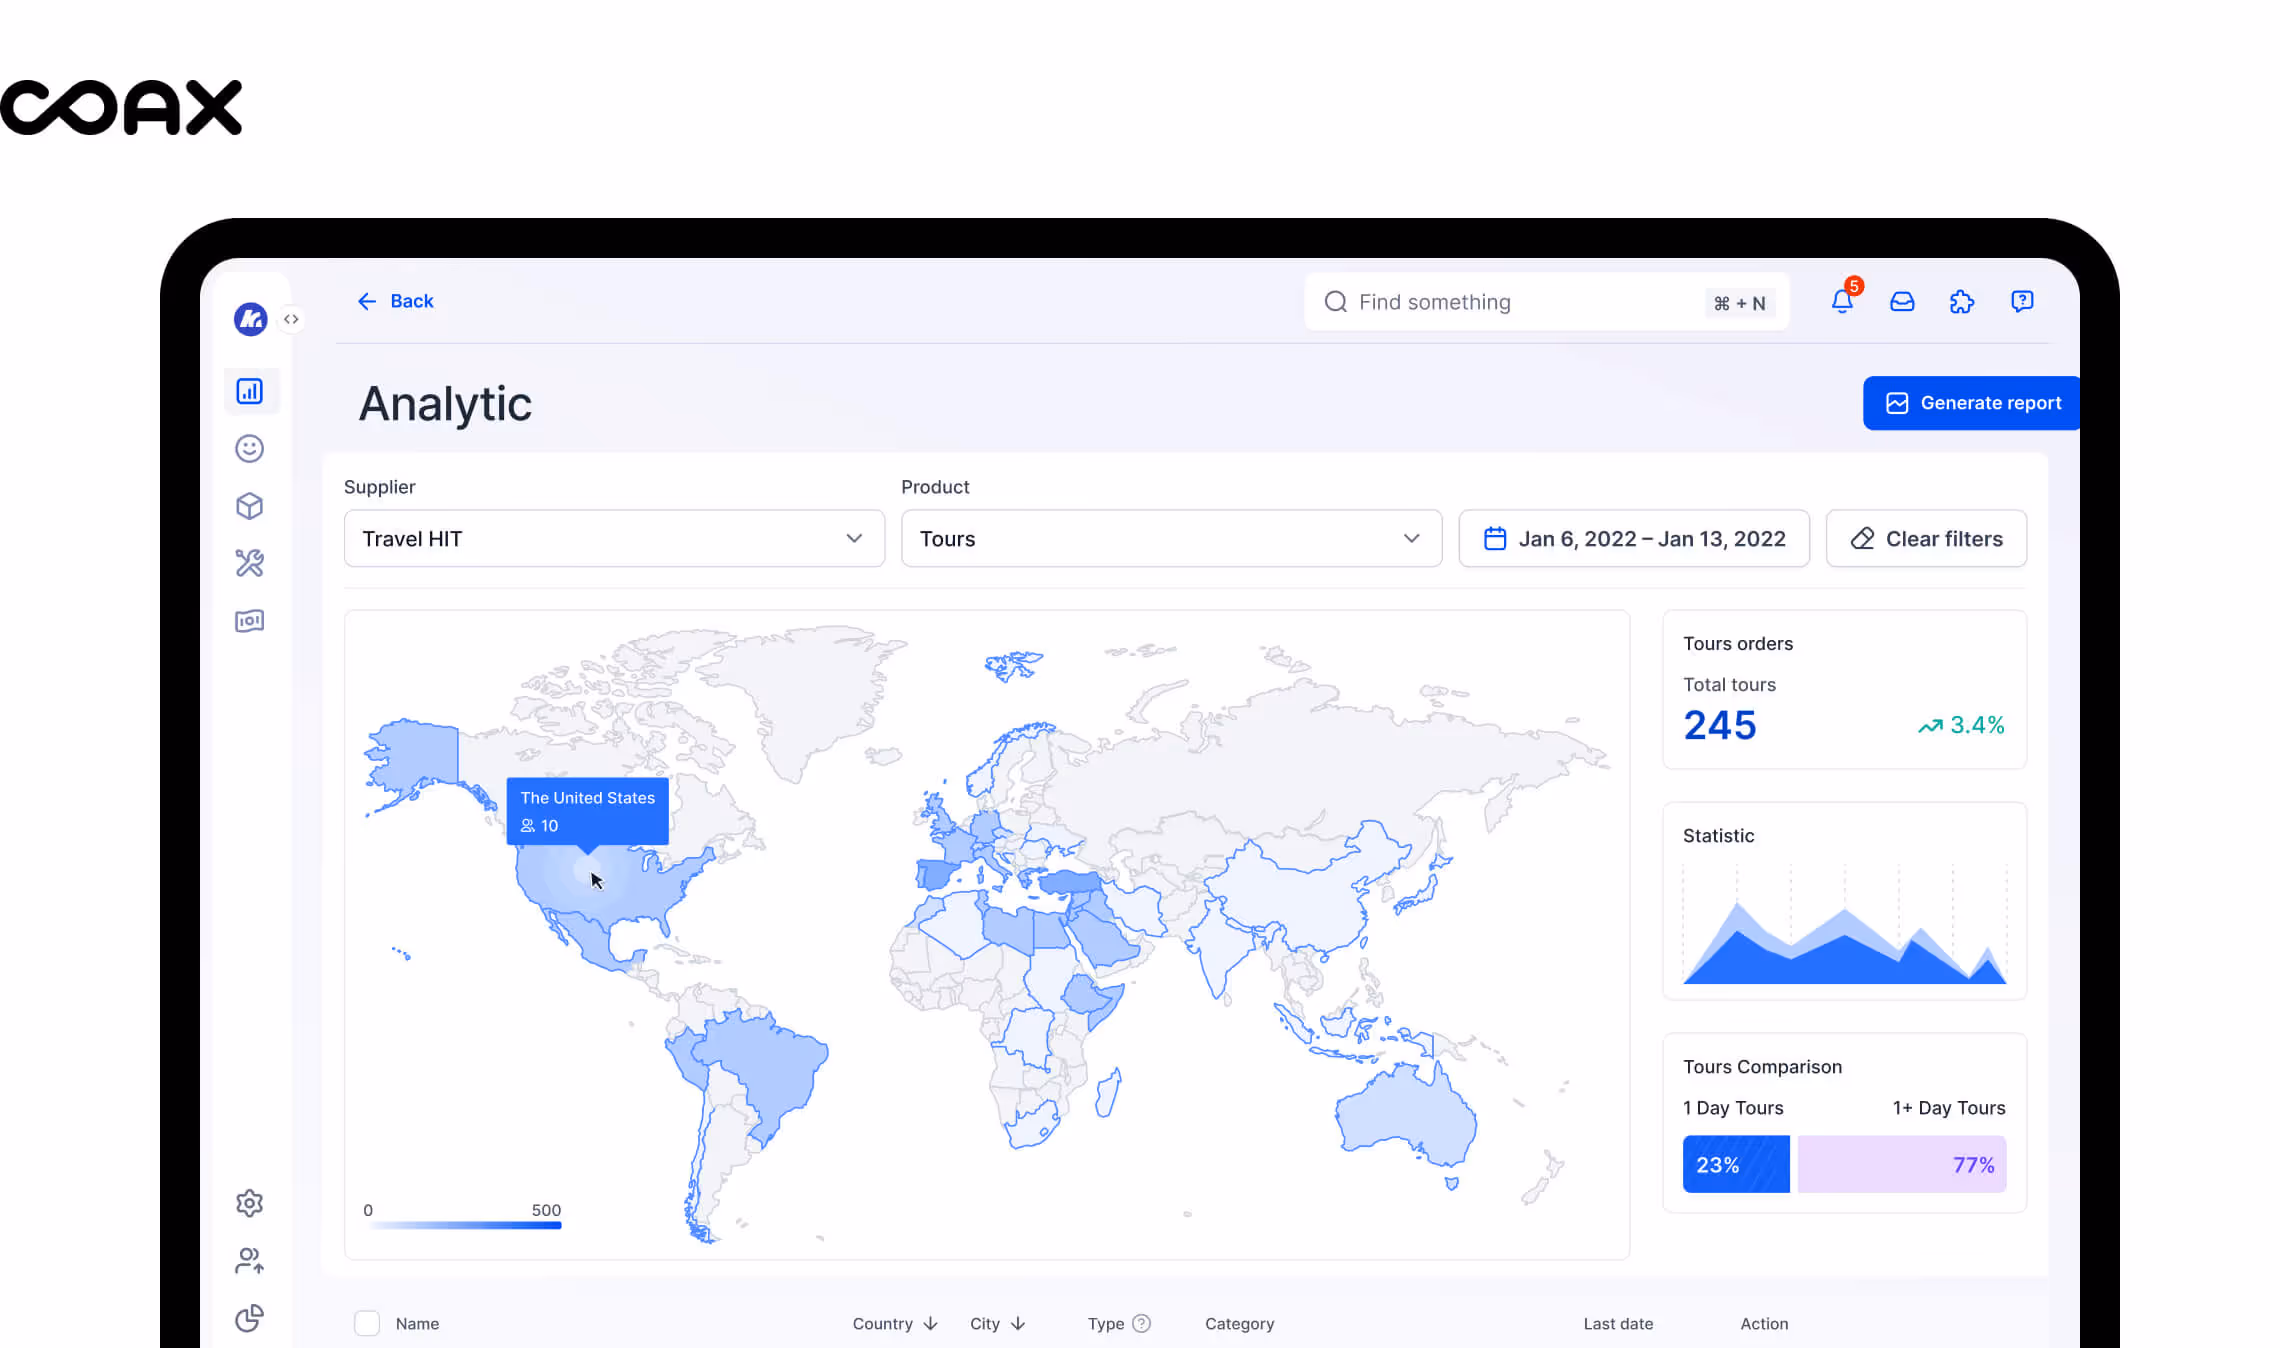2280x1348 pixels.
Task: Click the puzzle piece extensions icon
Action: [1961, 301]
